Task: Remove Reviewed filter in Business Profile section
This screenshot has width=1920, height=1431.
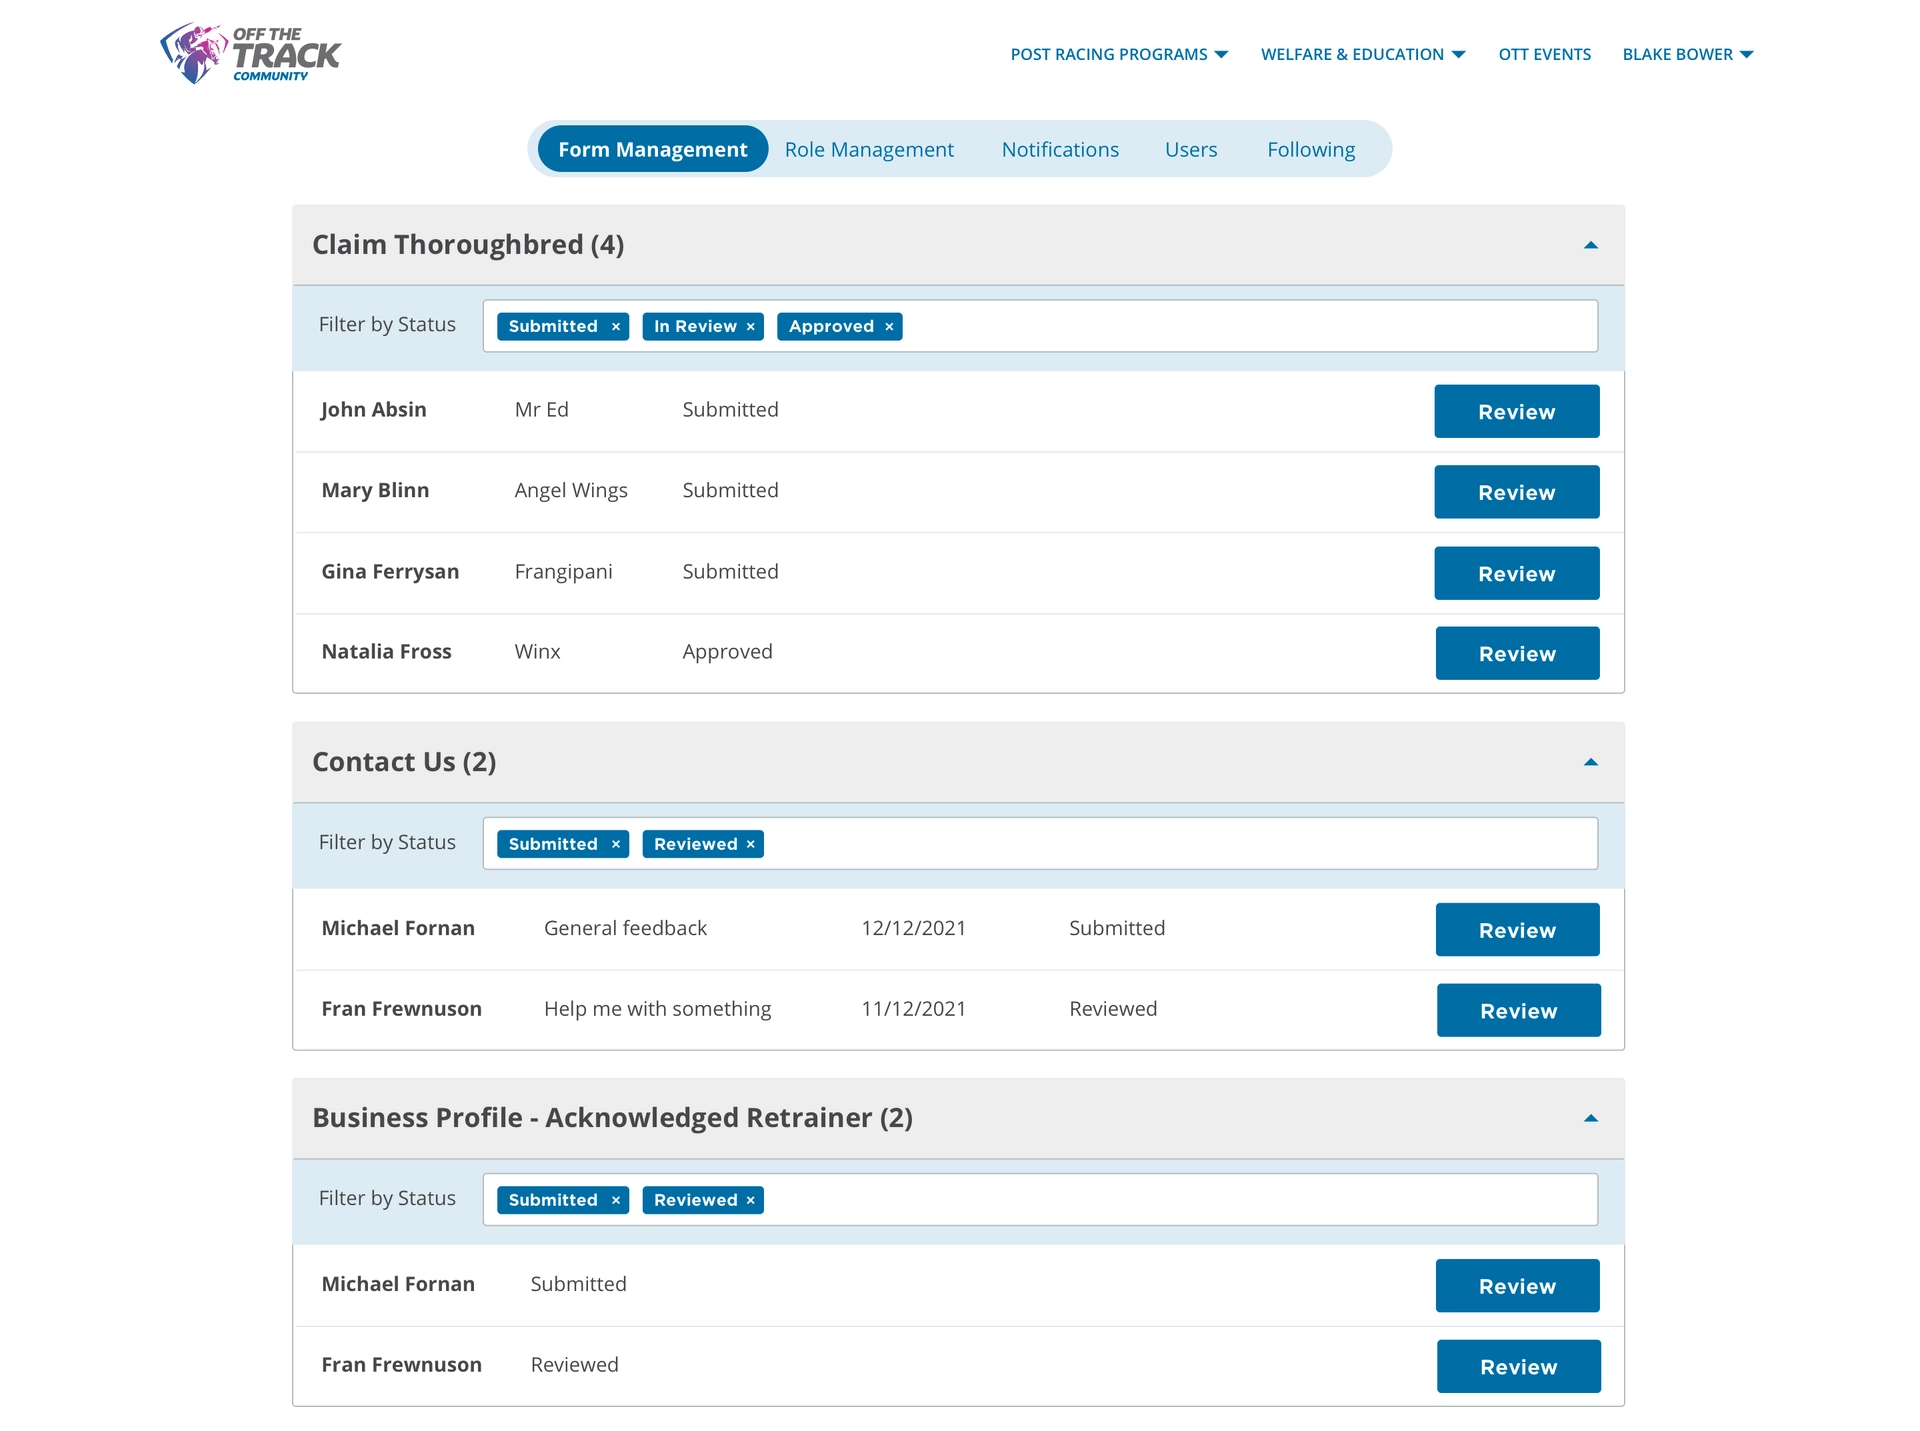Action: (751, 1201)
